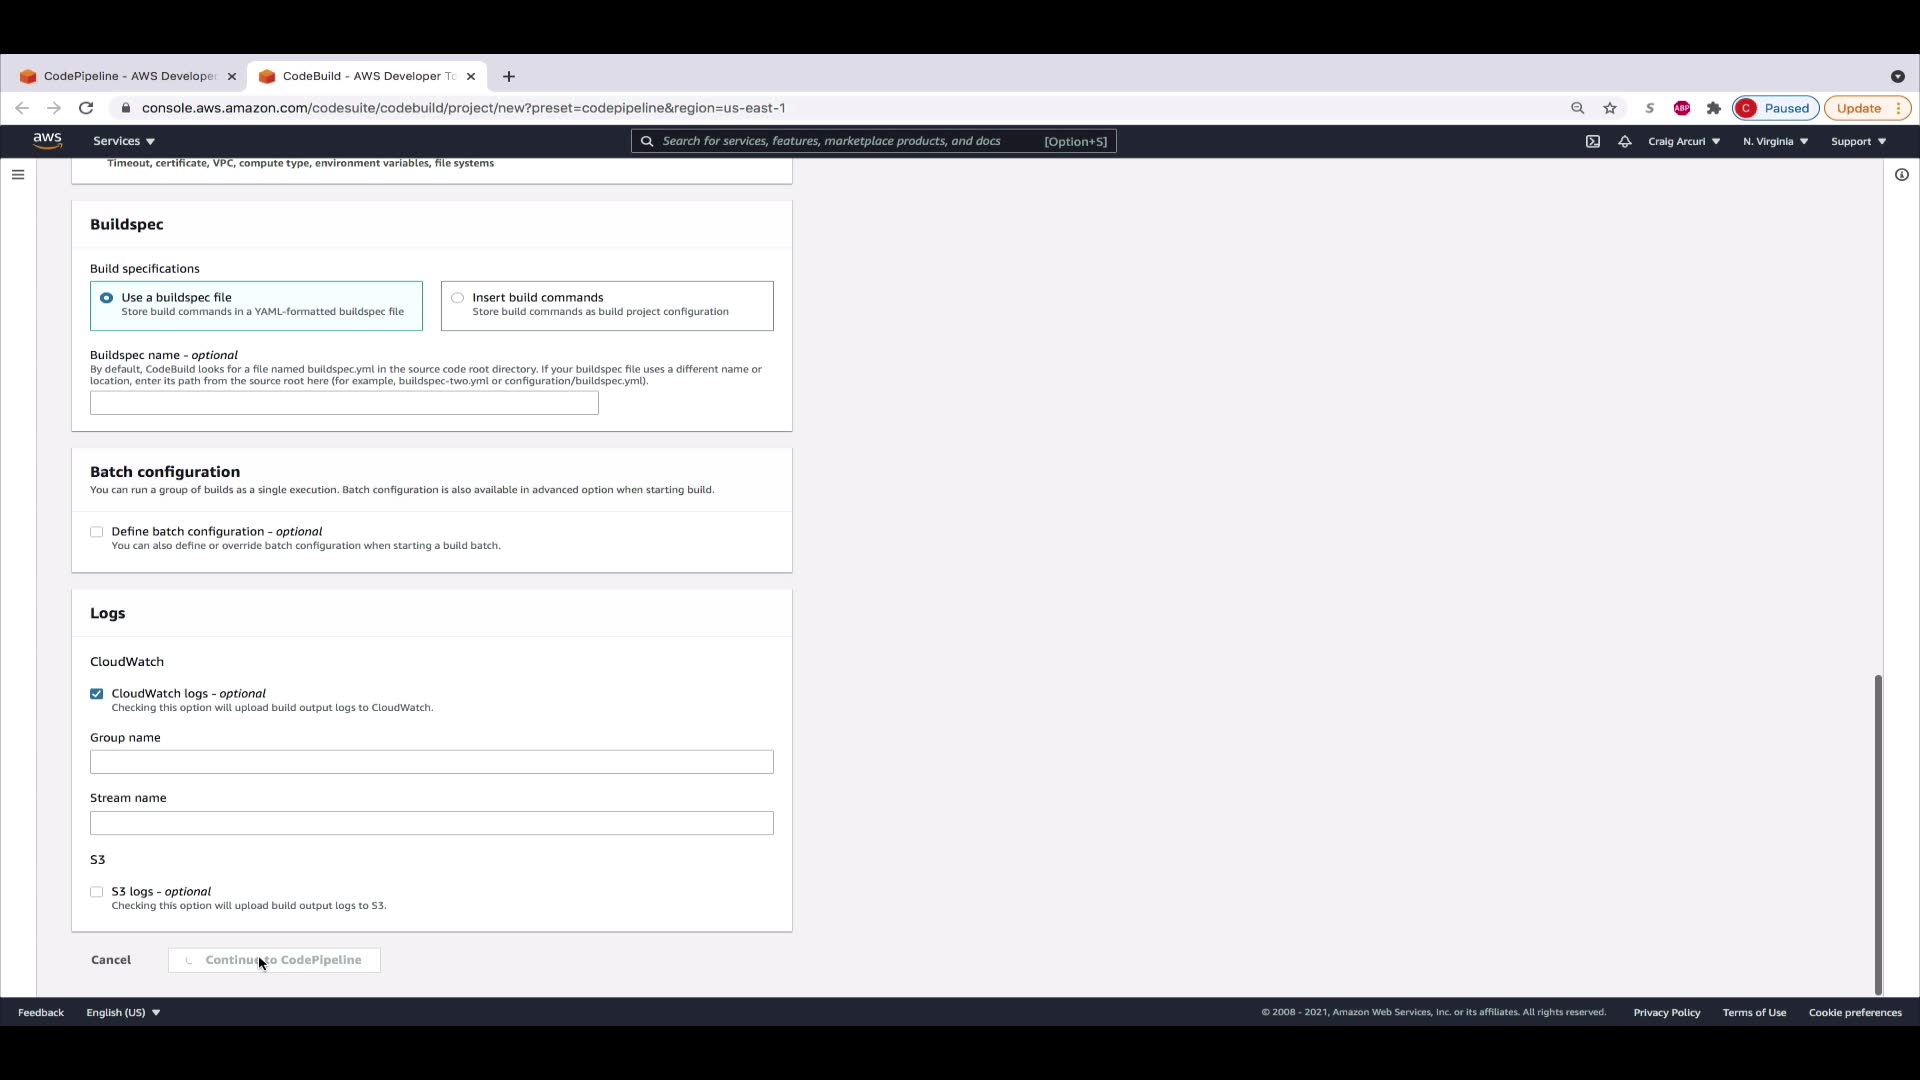Expand the Services dropdown menu
The height and width of the screenshot is (1080, 1920).
[124, 141]
